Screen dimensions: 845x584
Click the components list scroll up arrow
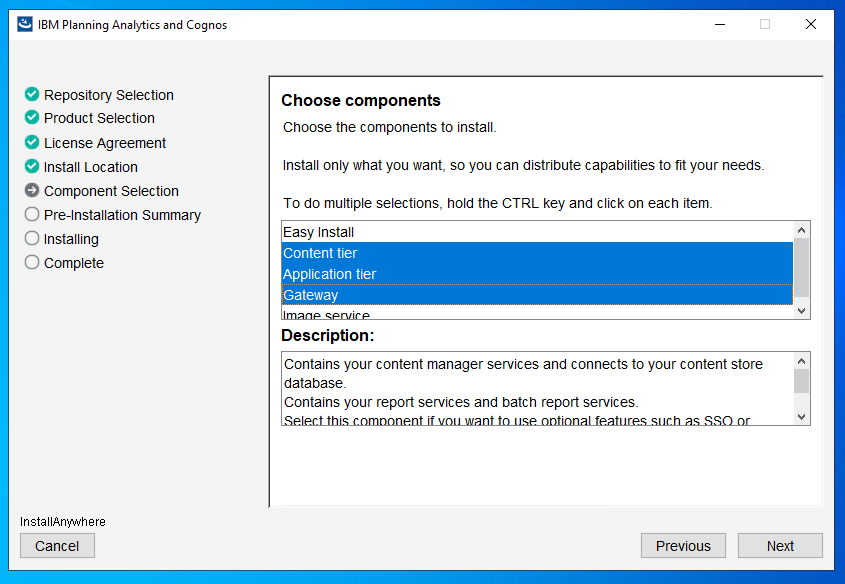click(x=801, y=230)
